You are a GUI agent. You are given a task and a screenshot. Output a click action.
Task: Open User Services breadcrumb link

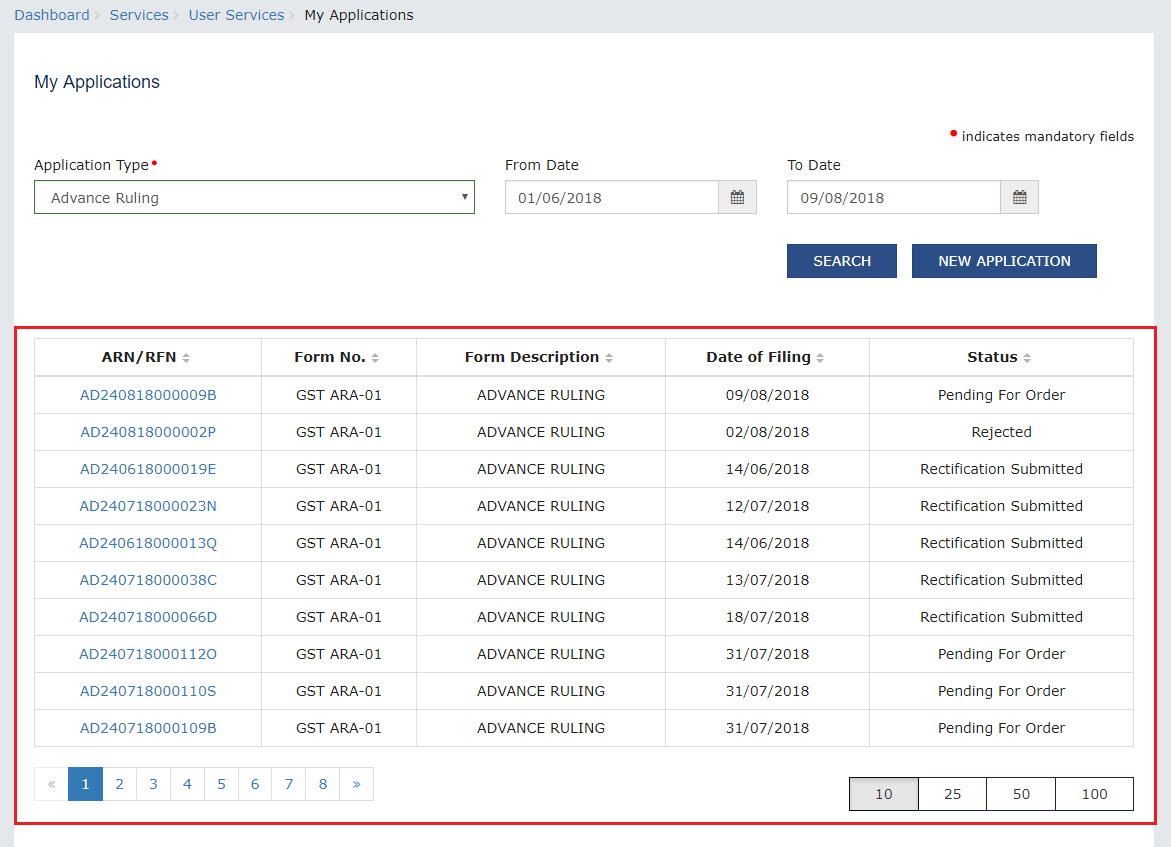[x=236, y=15]
